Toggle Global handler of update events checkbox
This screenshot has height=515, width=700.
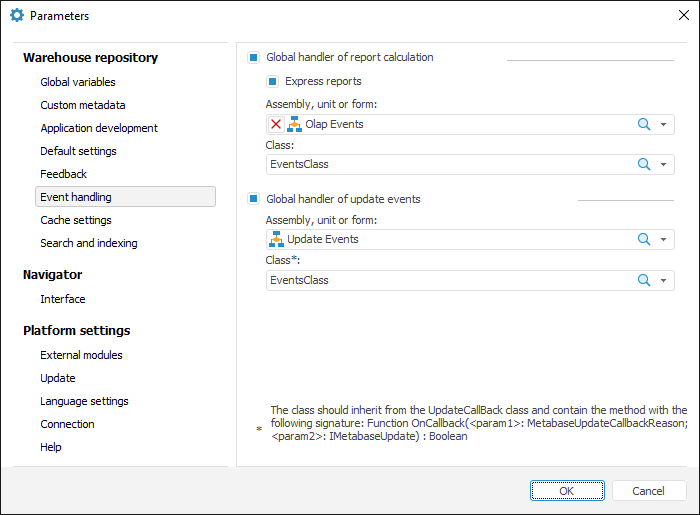254,199
